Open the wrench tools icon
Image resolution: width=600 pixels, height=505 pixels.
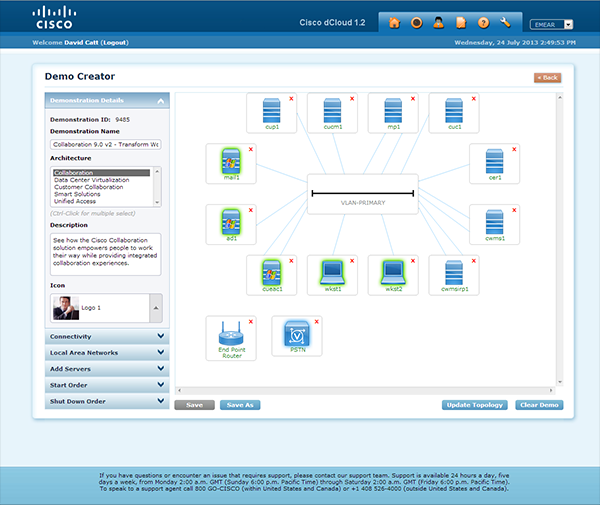tap(505, 22)
